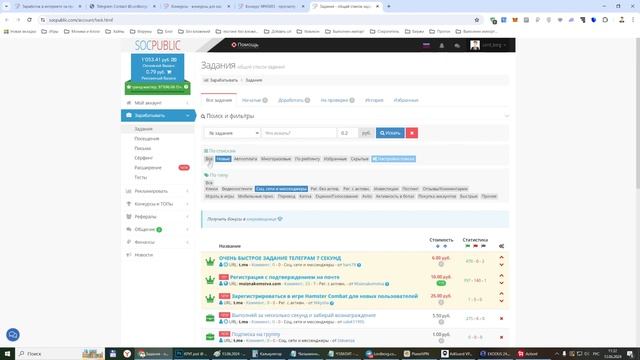Image resolution: width=640 pixels, height=360 pixels.
Task: Open the Windows Start menu
Action: coord(7,353)
